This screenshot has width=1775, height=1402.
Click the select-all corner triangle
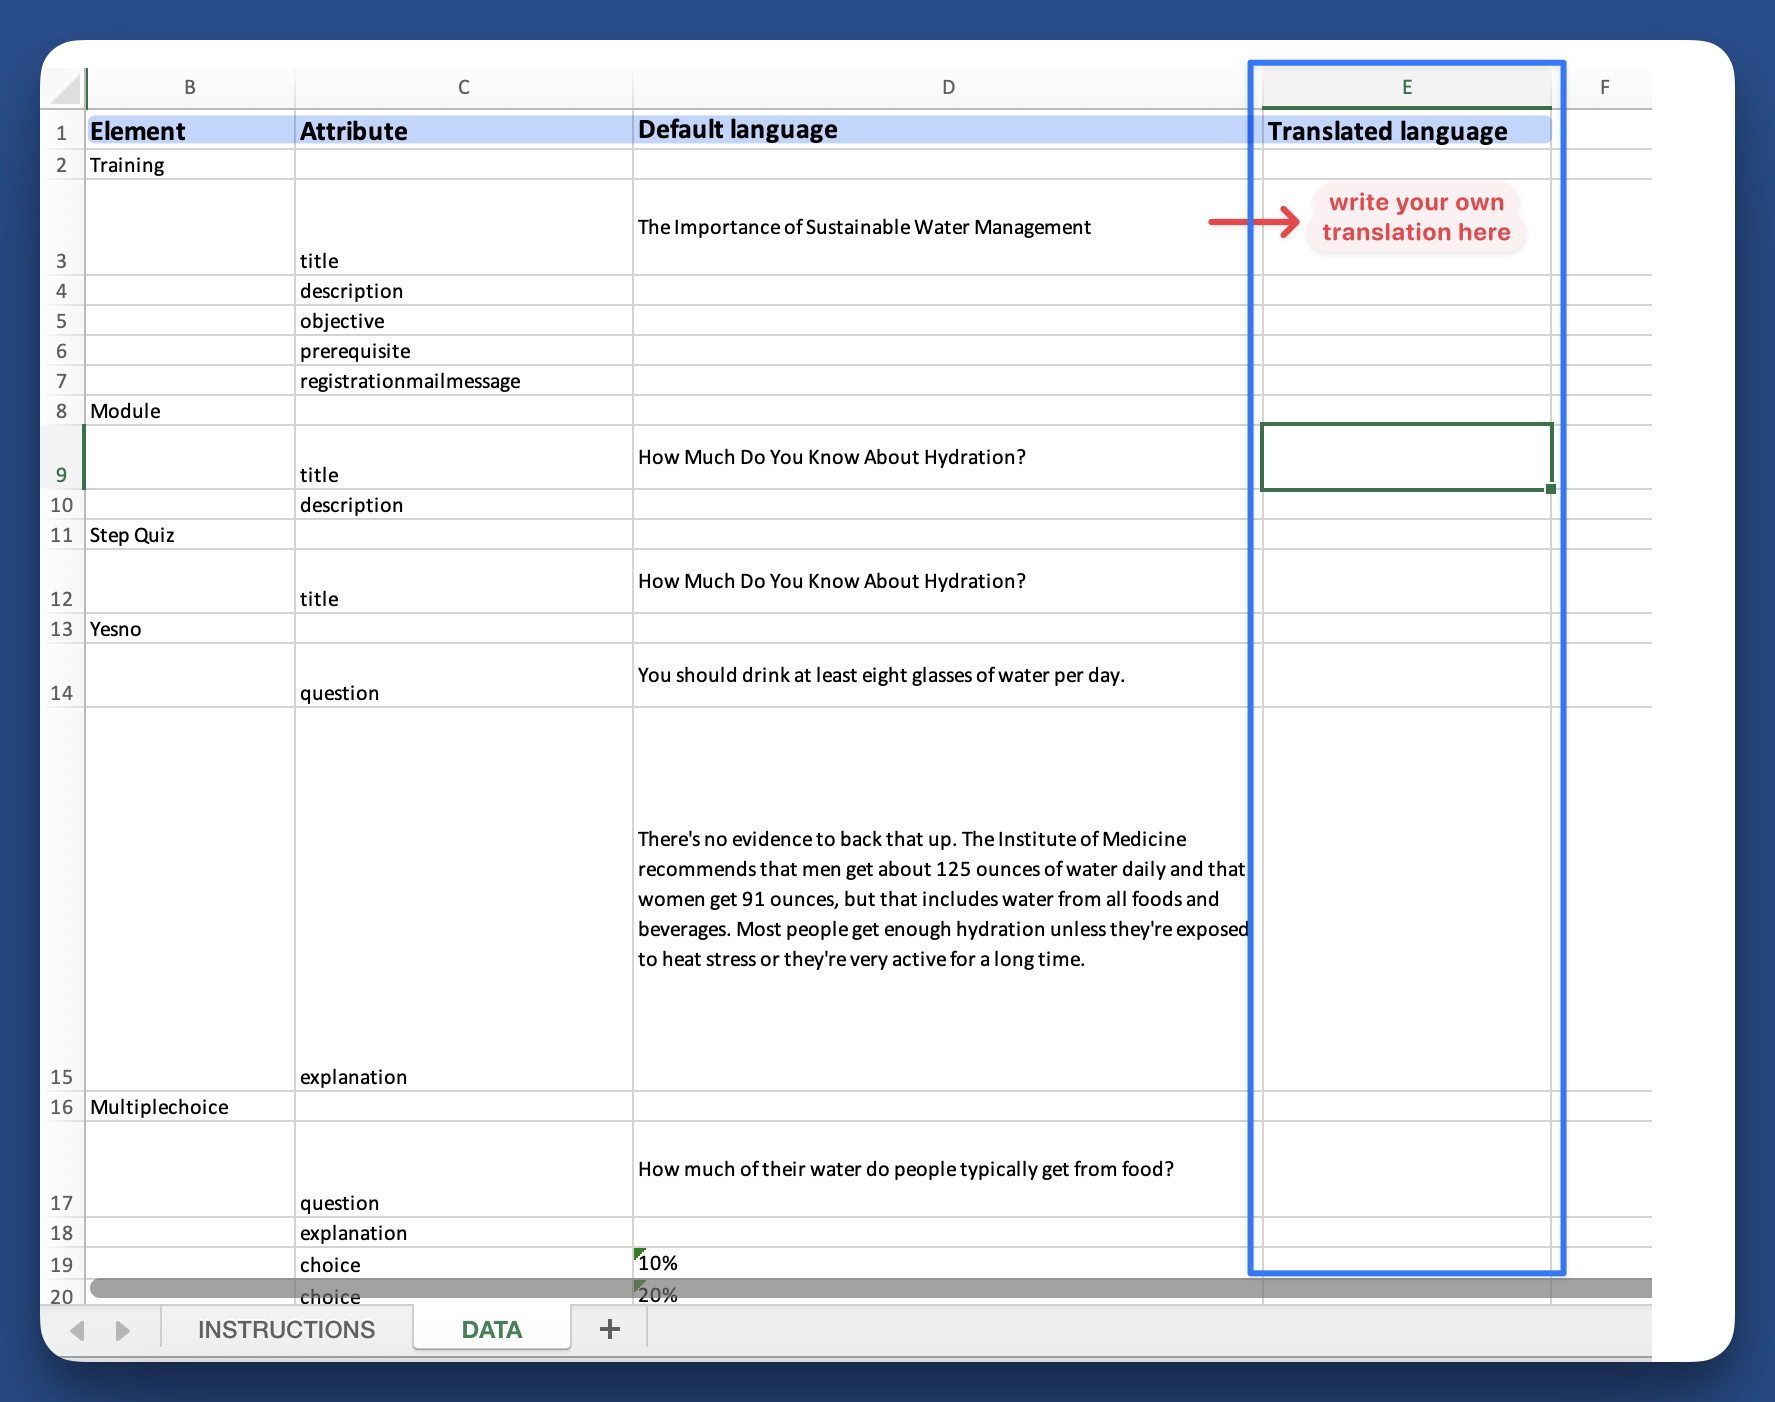pos(66,89)
